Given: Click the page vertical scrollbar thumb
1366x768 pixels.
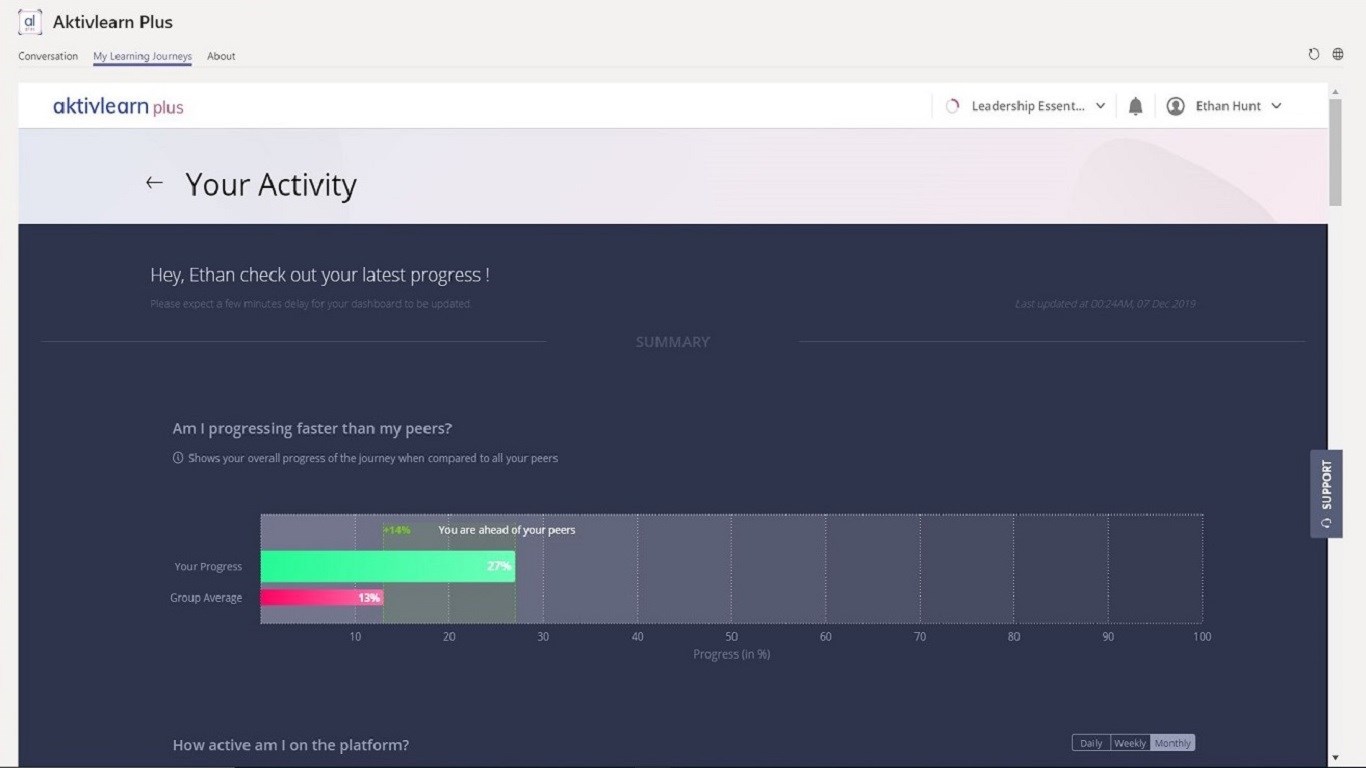Looking at the screenshot, I should 1335,152.
